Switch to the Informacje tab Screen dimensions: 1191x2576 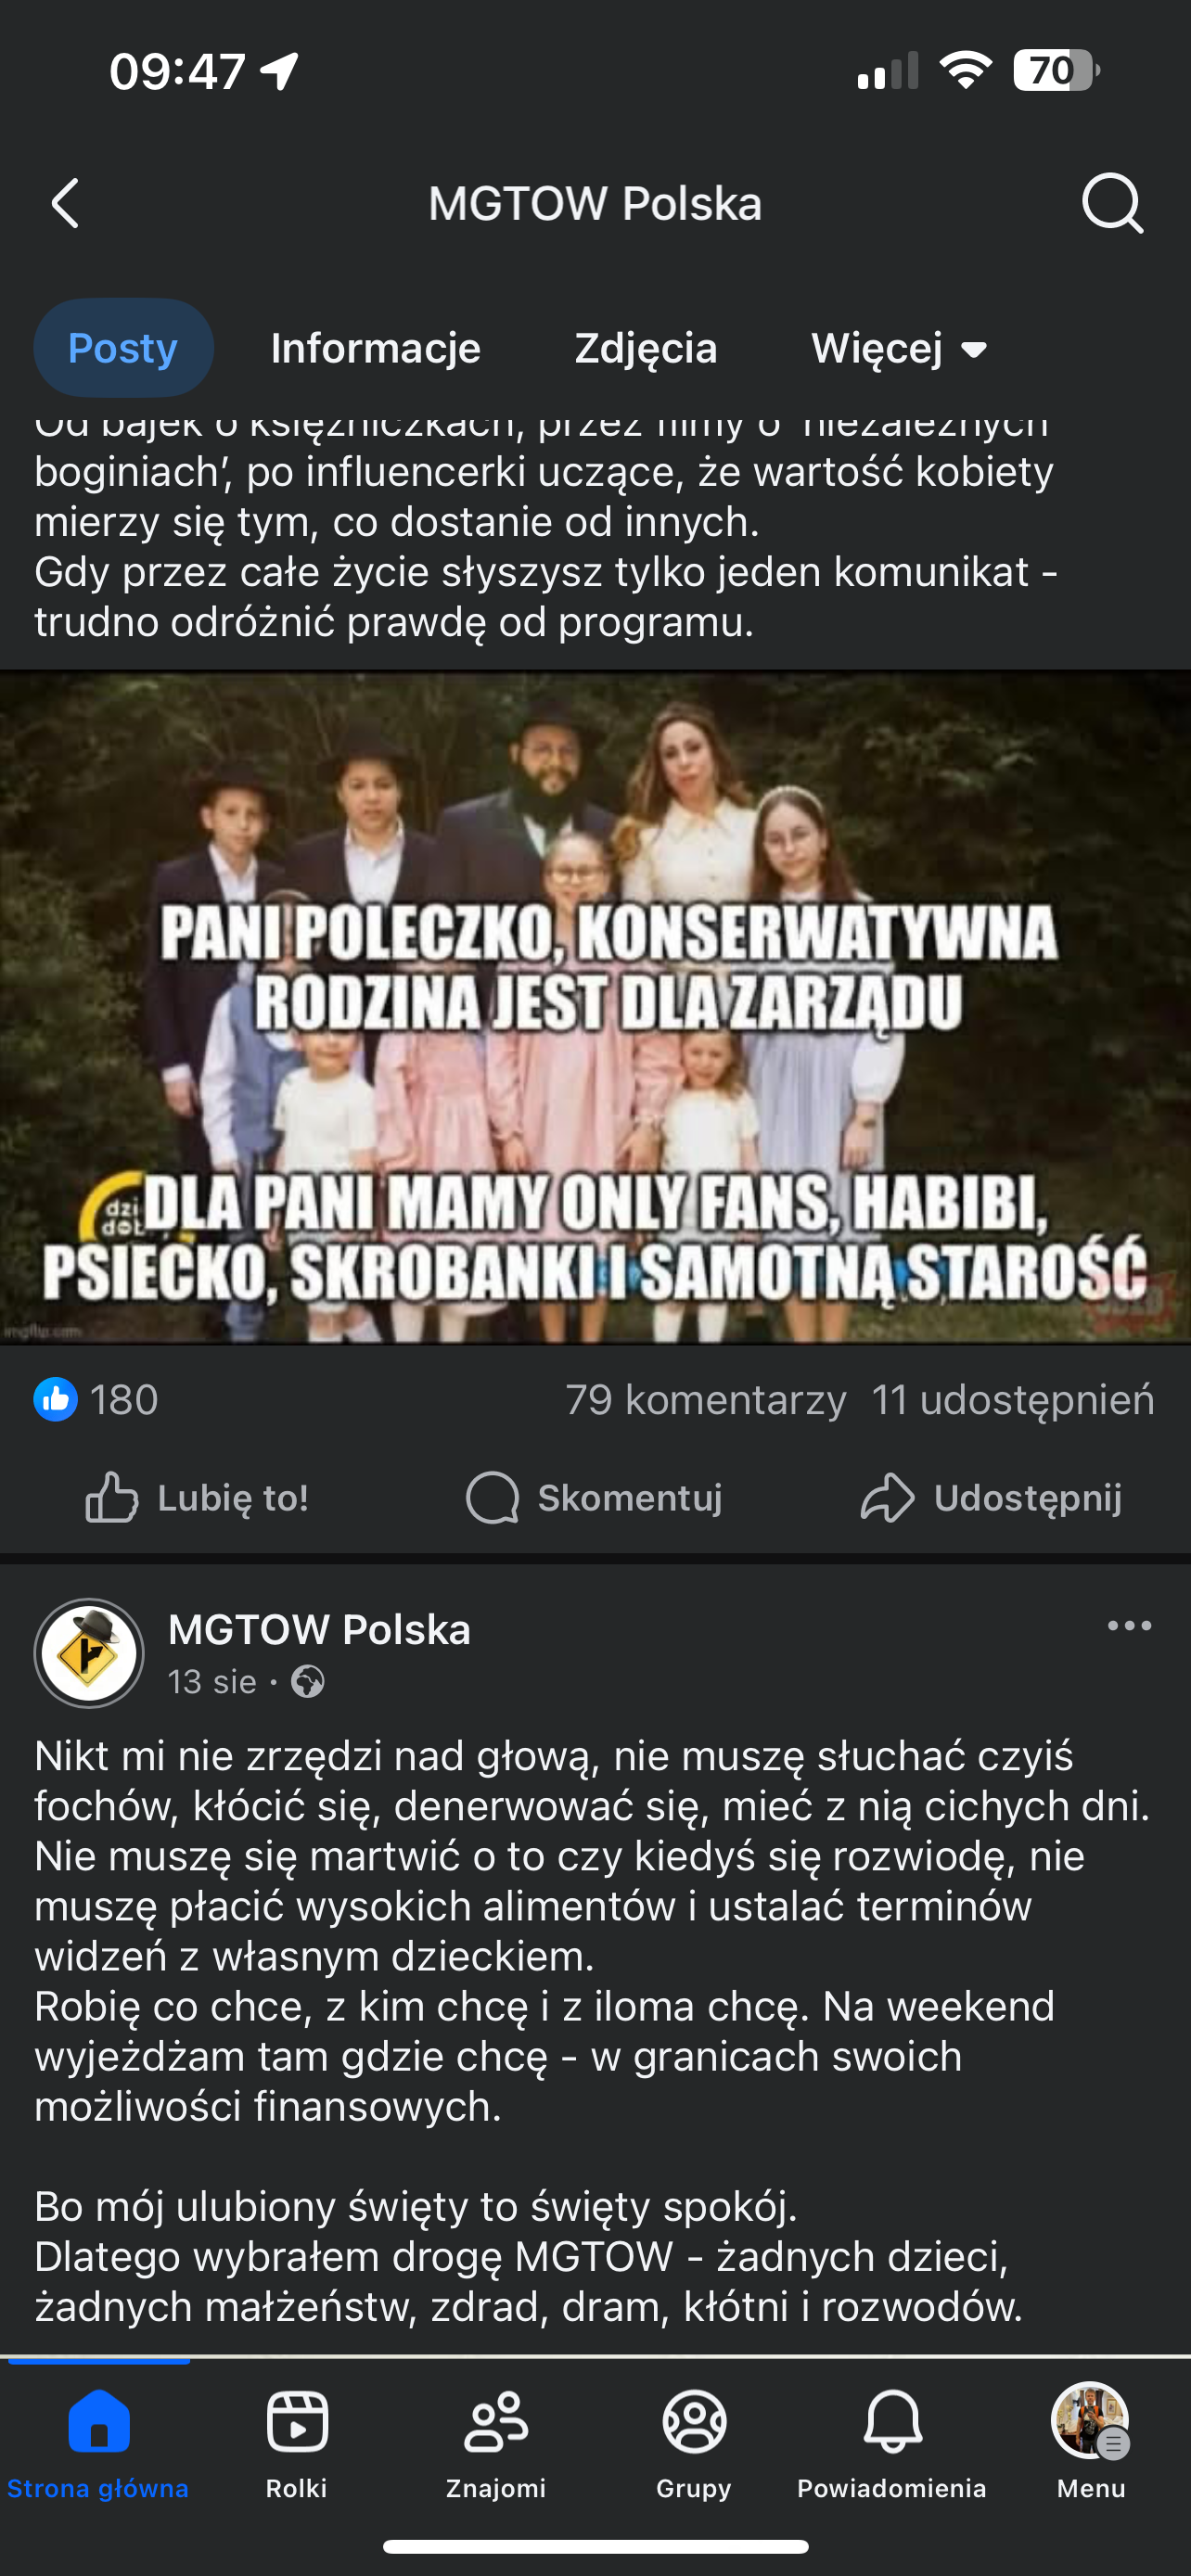coord(376,348)
